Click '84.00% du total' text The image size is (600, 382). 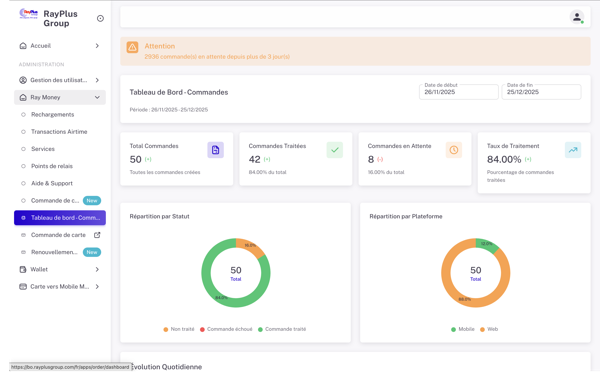tap(267, 172)
